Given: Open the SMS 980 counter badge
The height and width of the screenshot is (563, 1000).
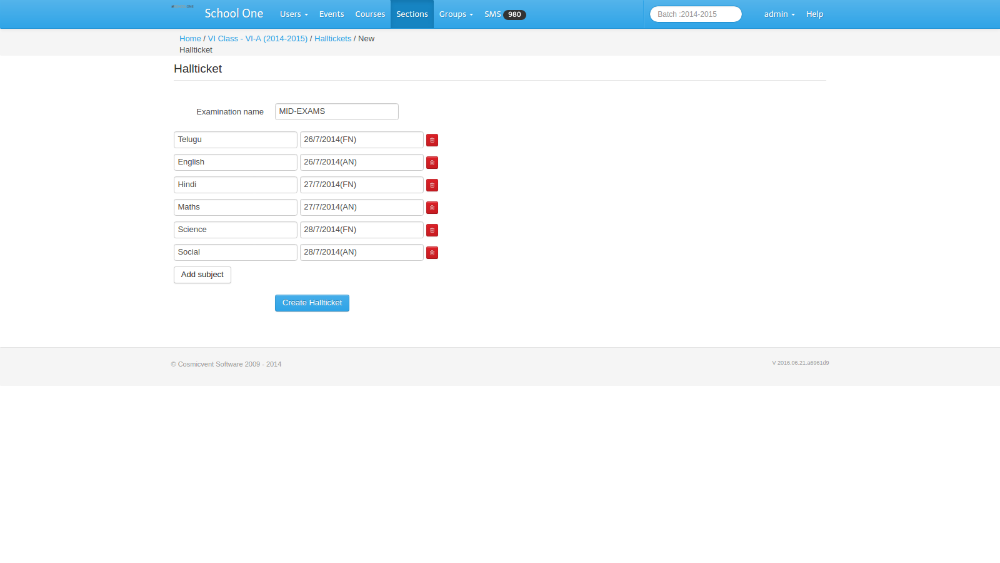Looking at the screenshot, I should point(514,15).
